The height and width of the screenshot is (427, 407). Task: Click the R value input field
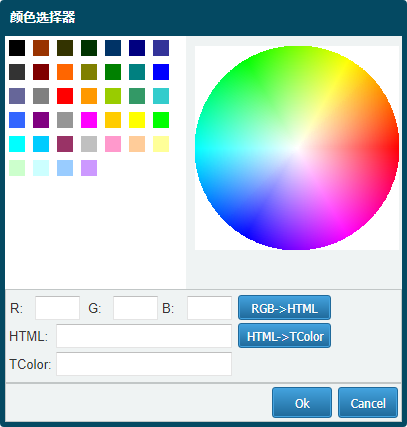[x=57, y=308]
